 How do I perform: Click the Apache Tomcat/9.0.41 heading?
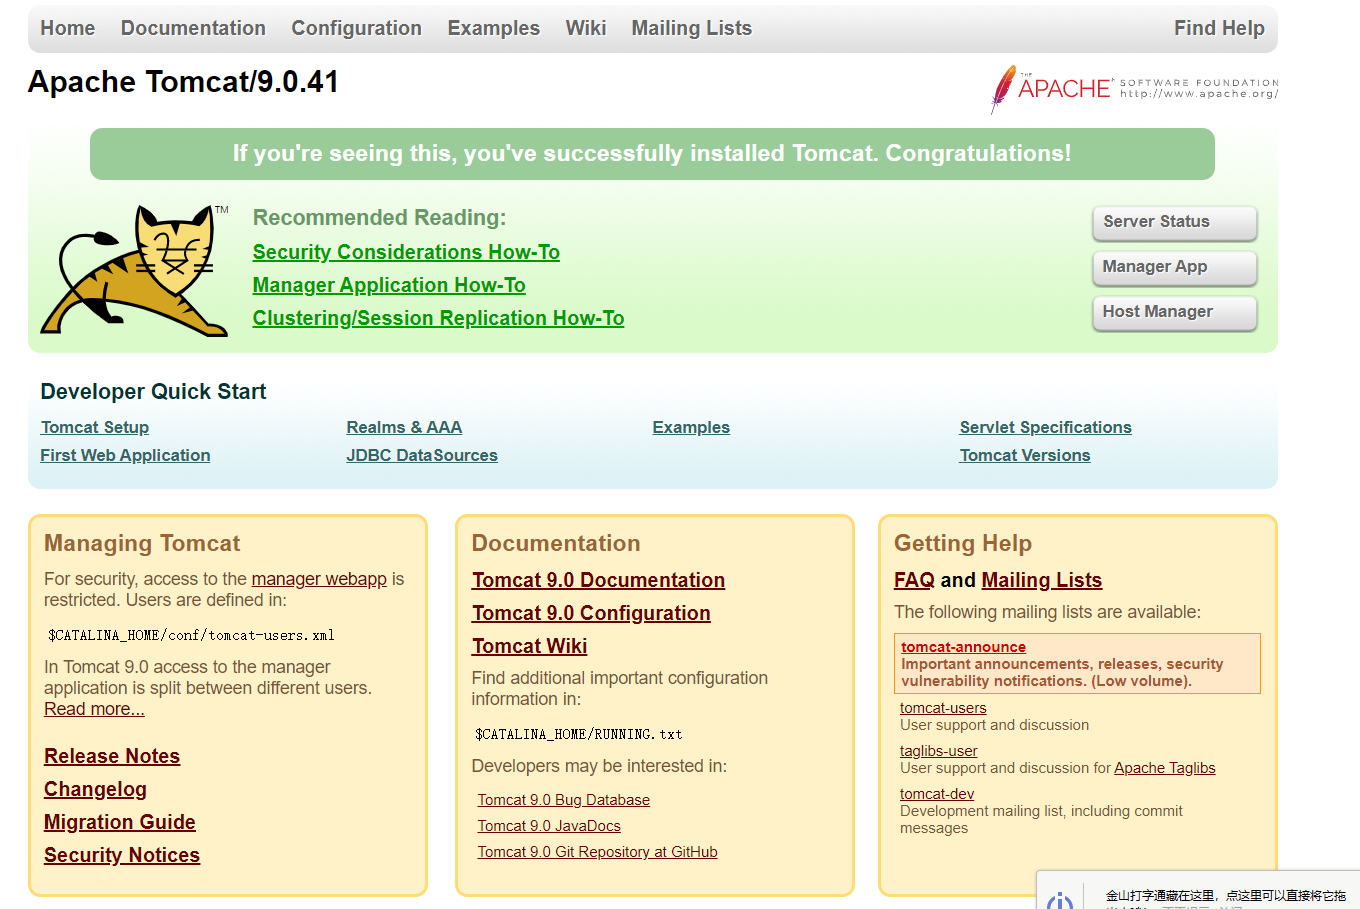pyautogui.click(x=183, y=82)
